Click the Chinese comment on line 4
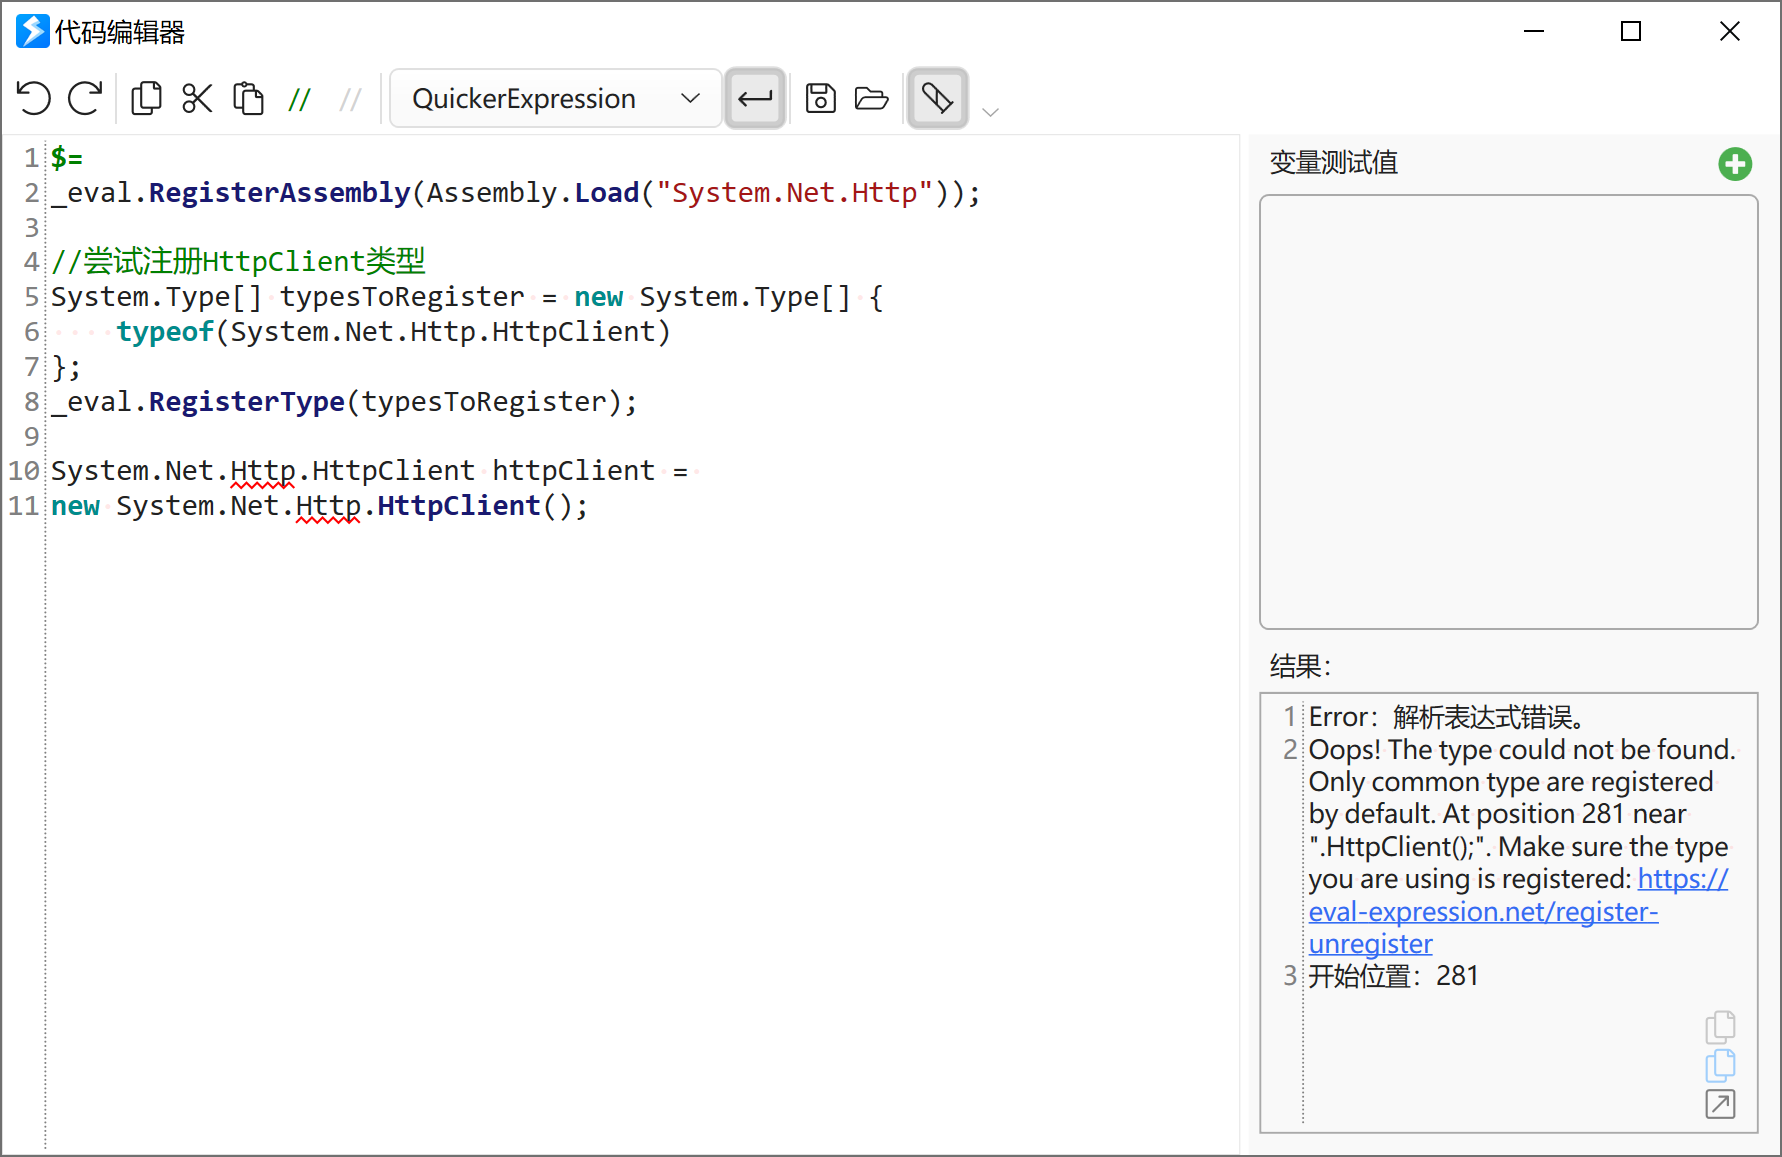 click(238, 262)
